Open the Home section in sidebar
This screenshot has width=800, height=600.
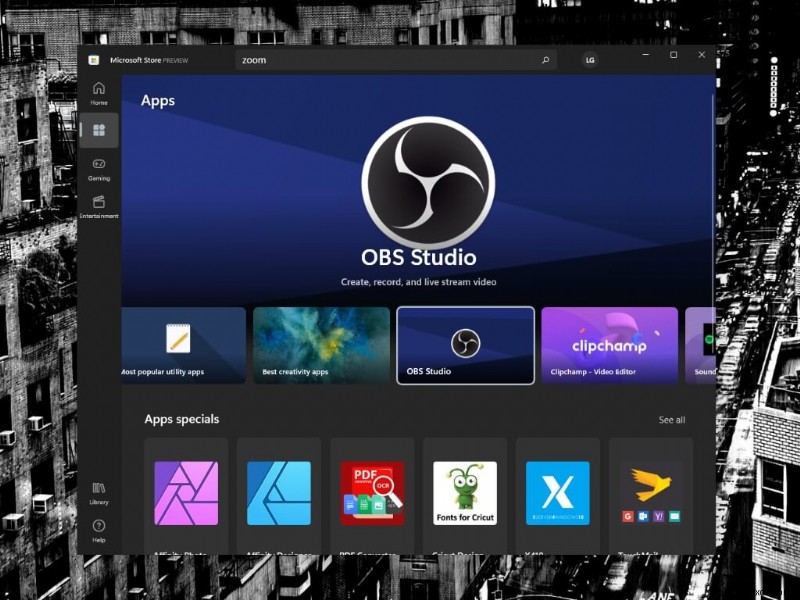coord(99,94)
